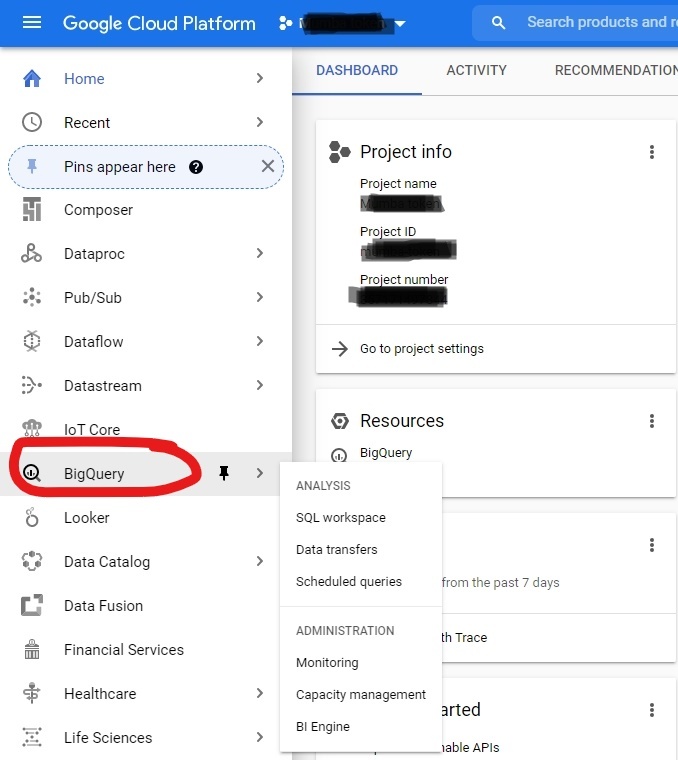678x760 pixels.
Task: Expand the Pub/Sub submenu chevron
Action: click(x=260, y=297)
